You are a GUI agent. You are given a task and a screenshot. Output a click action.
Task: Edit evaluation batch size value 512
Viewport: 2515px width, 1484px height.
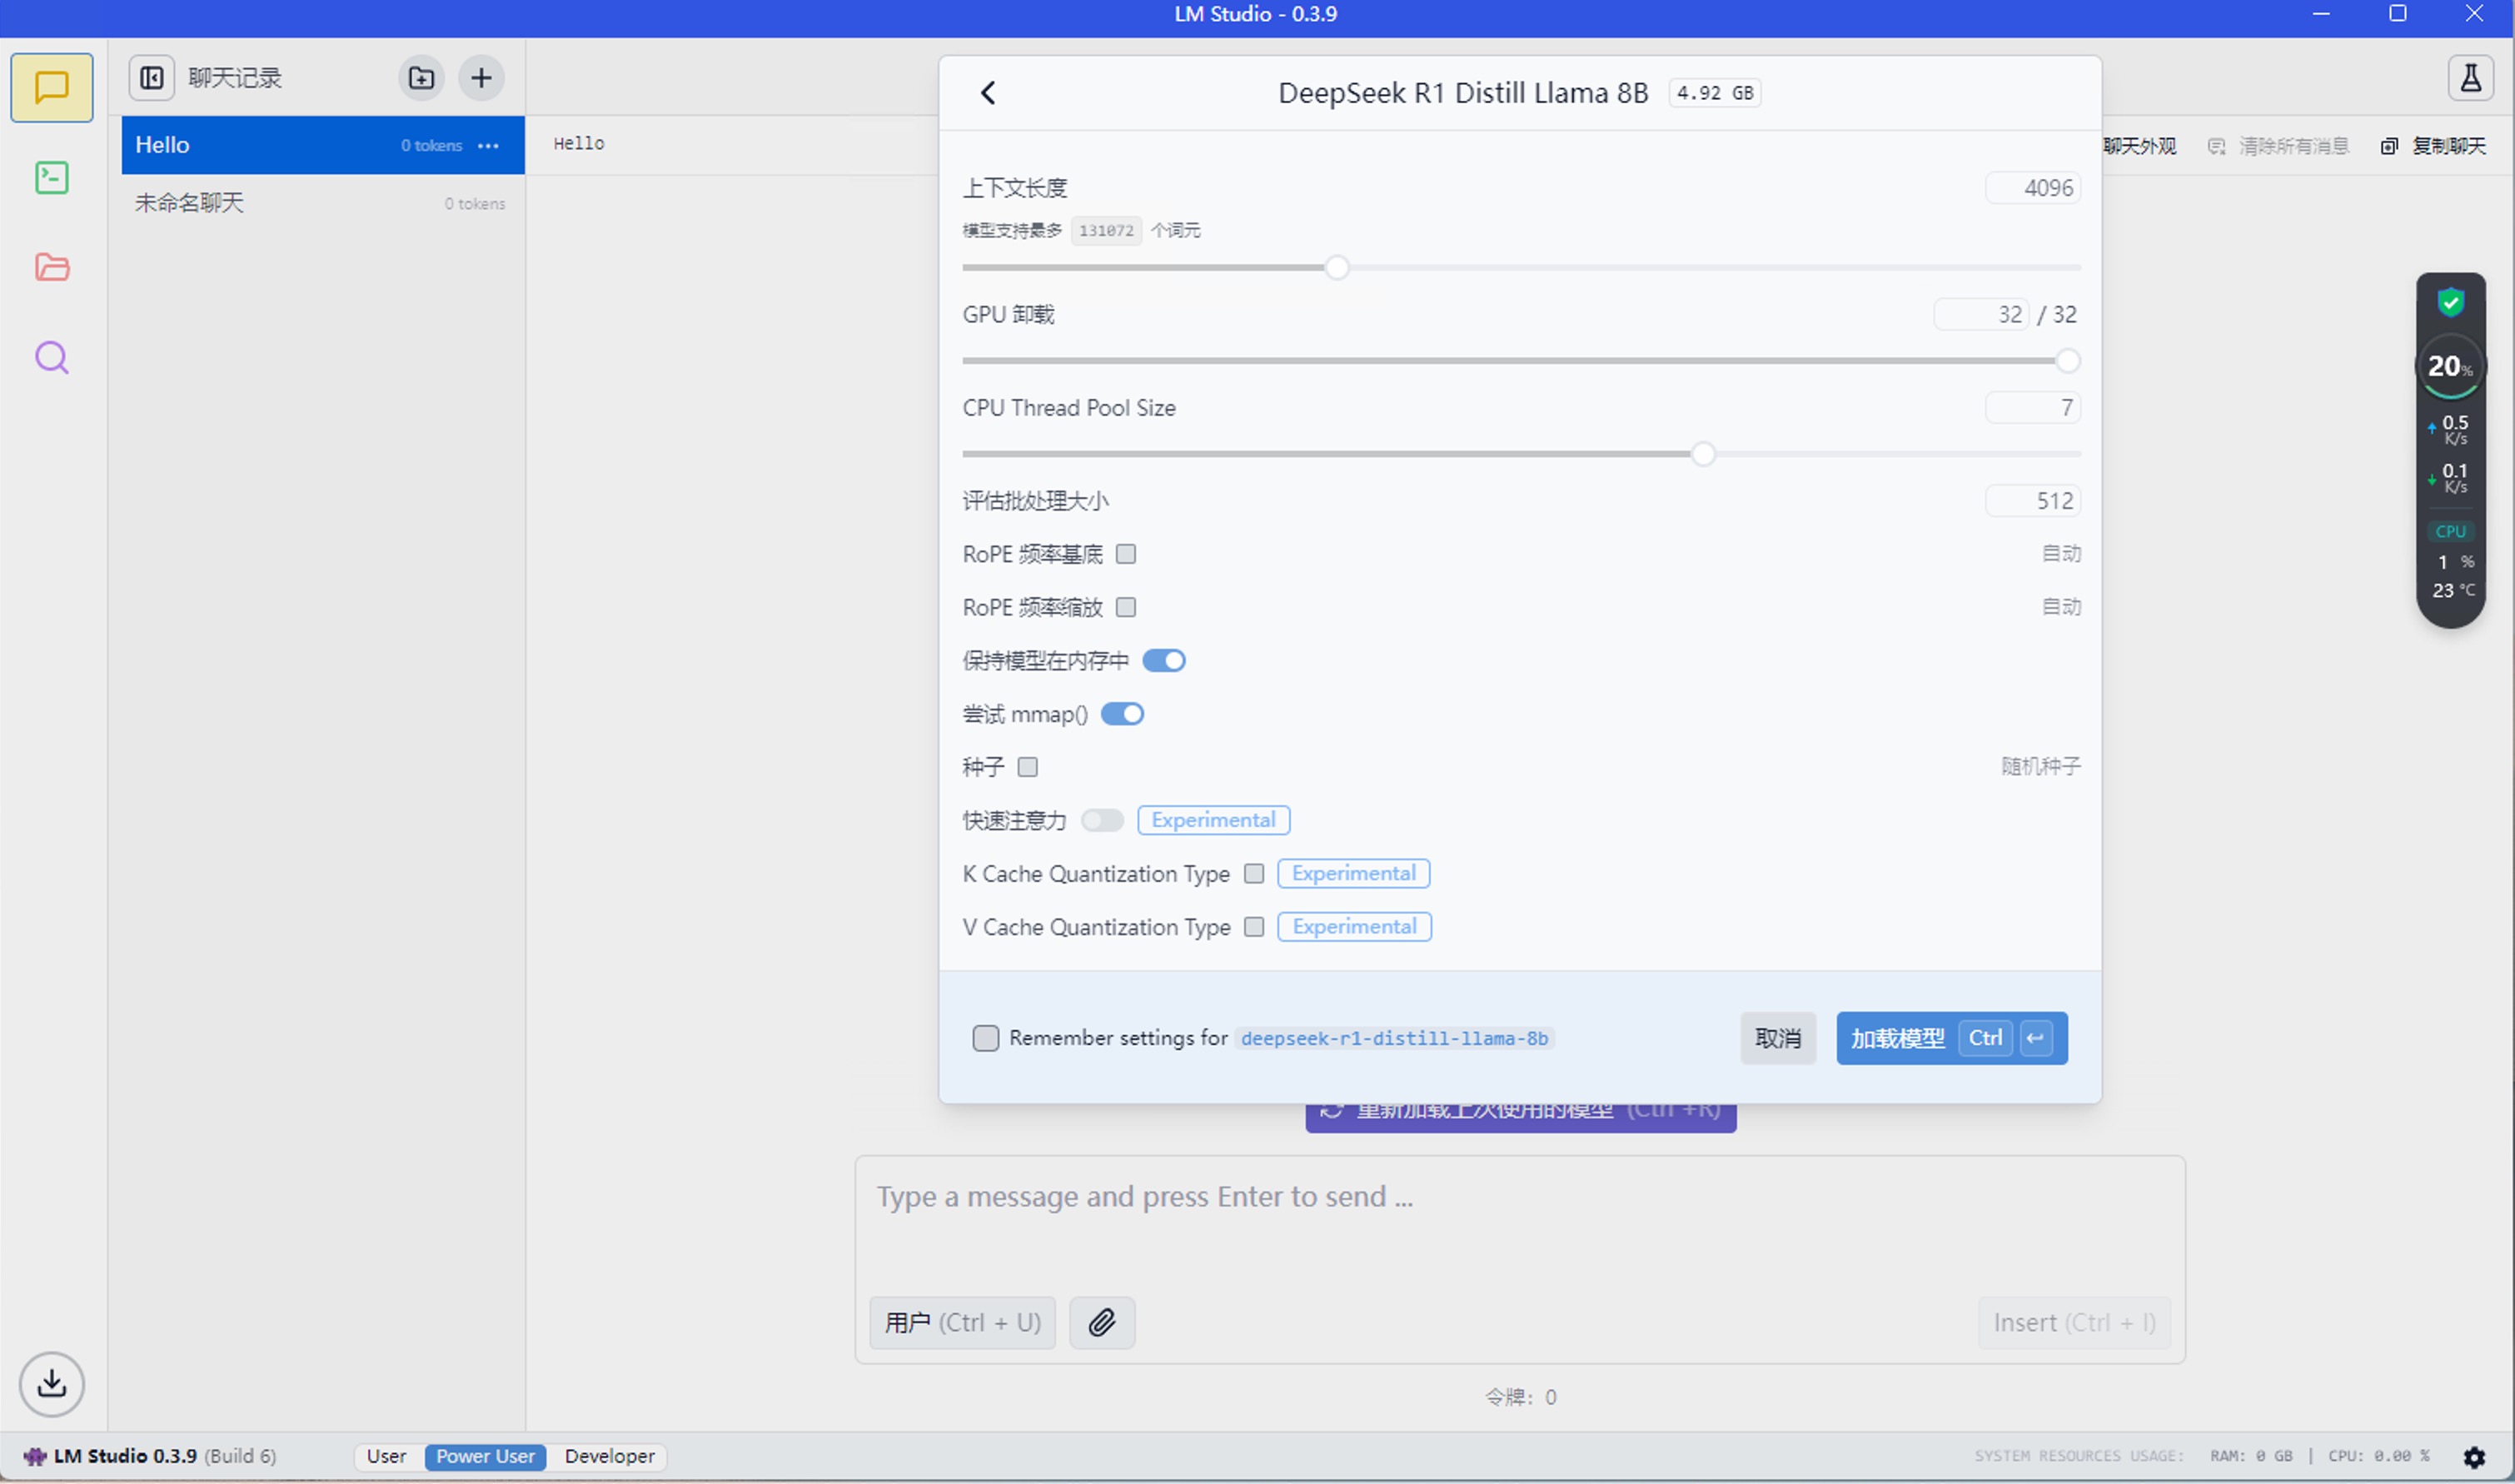pos(2032,501)
